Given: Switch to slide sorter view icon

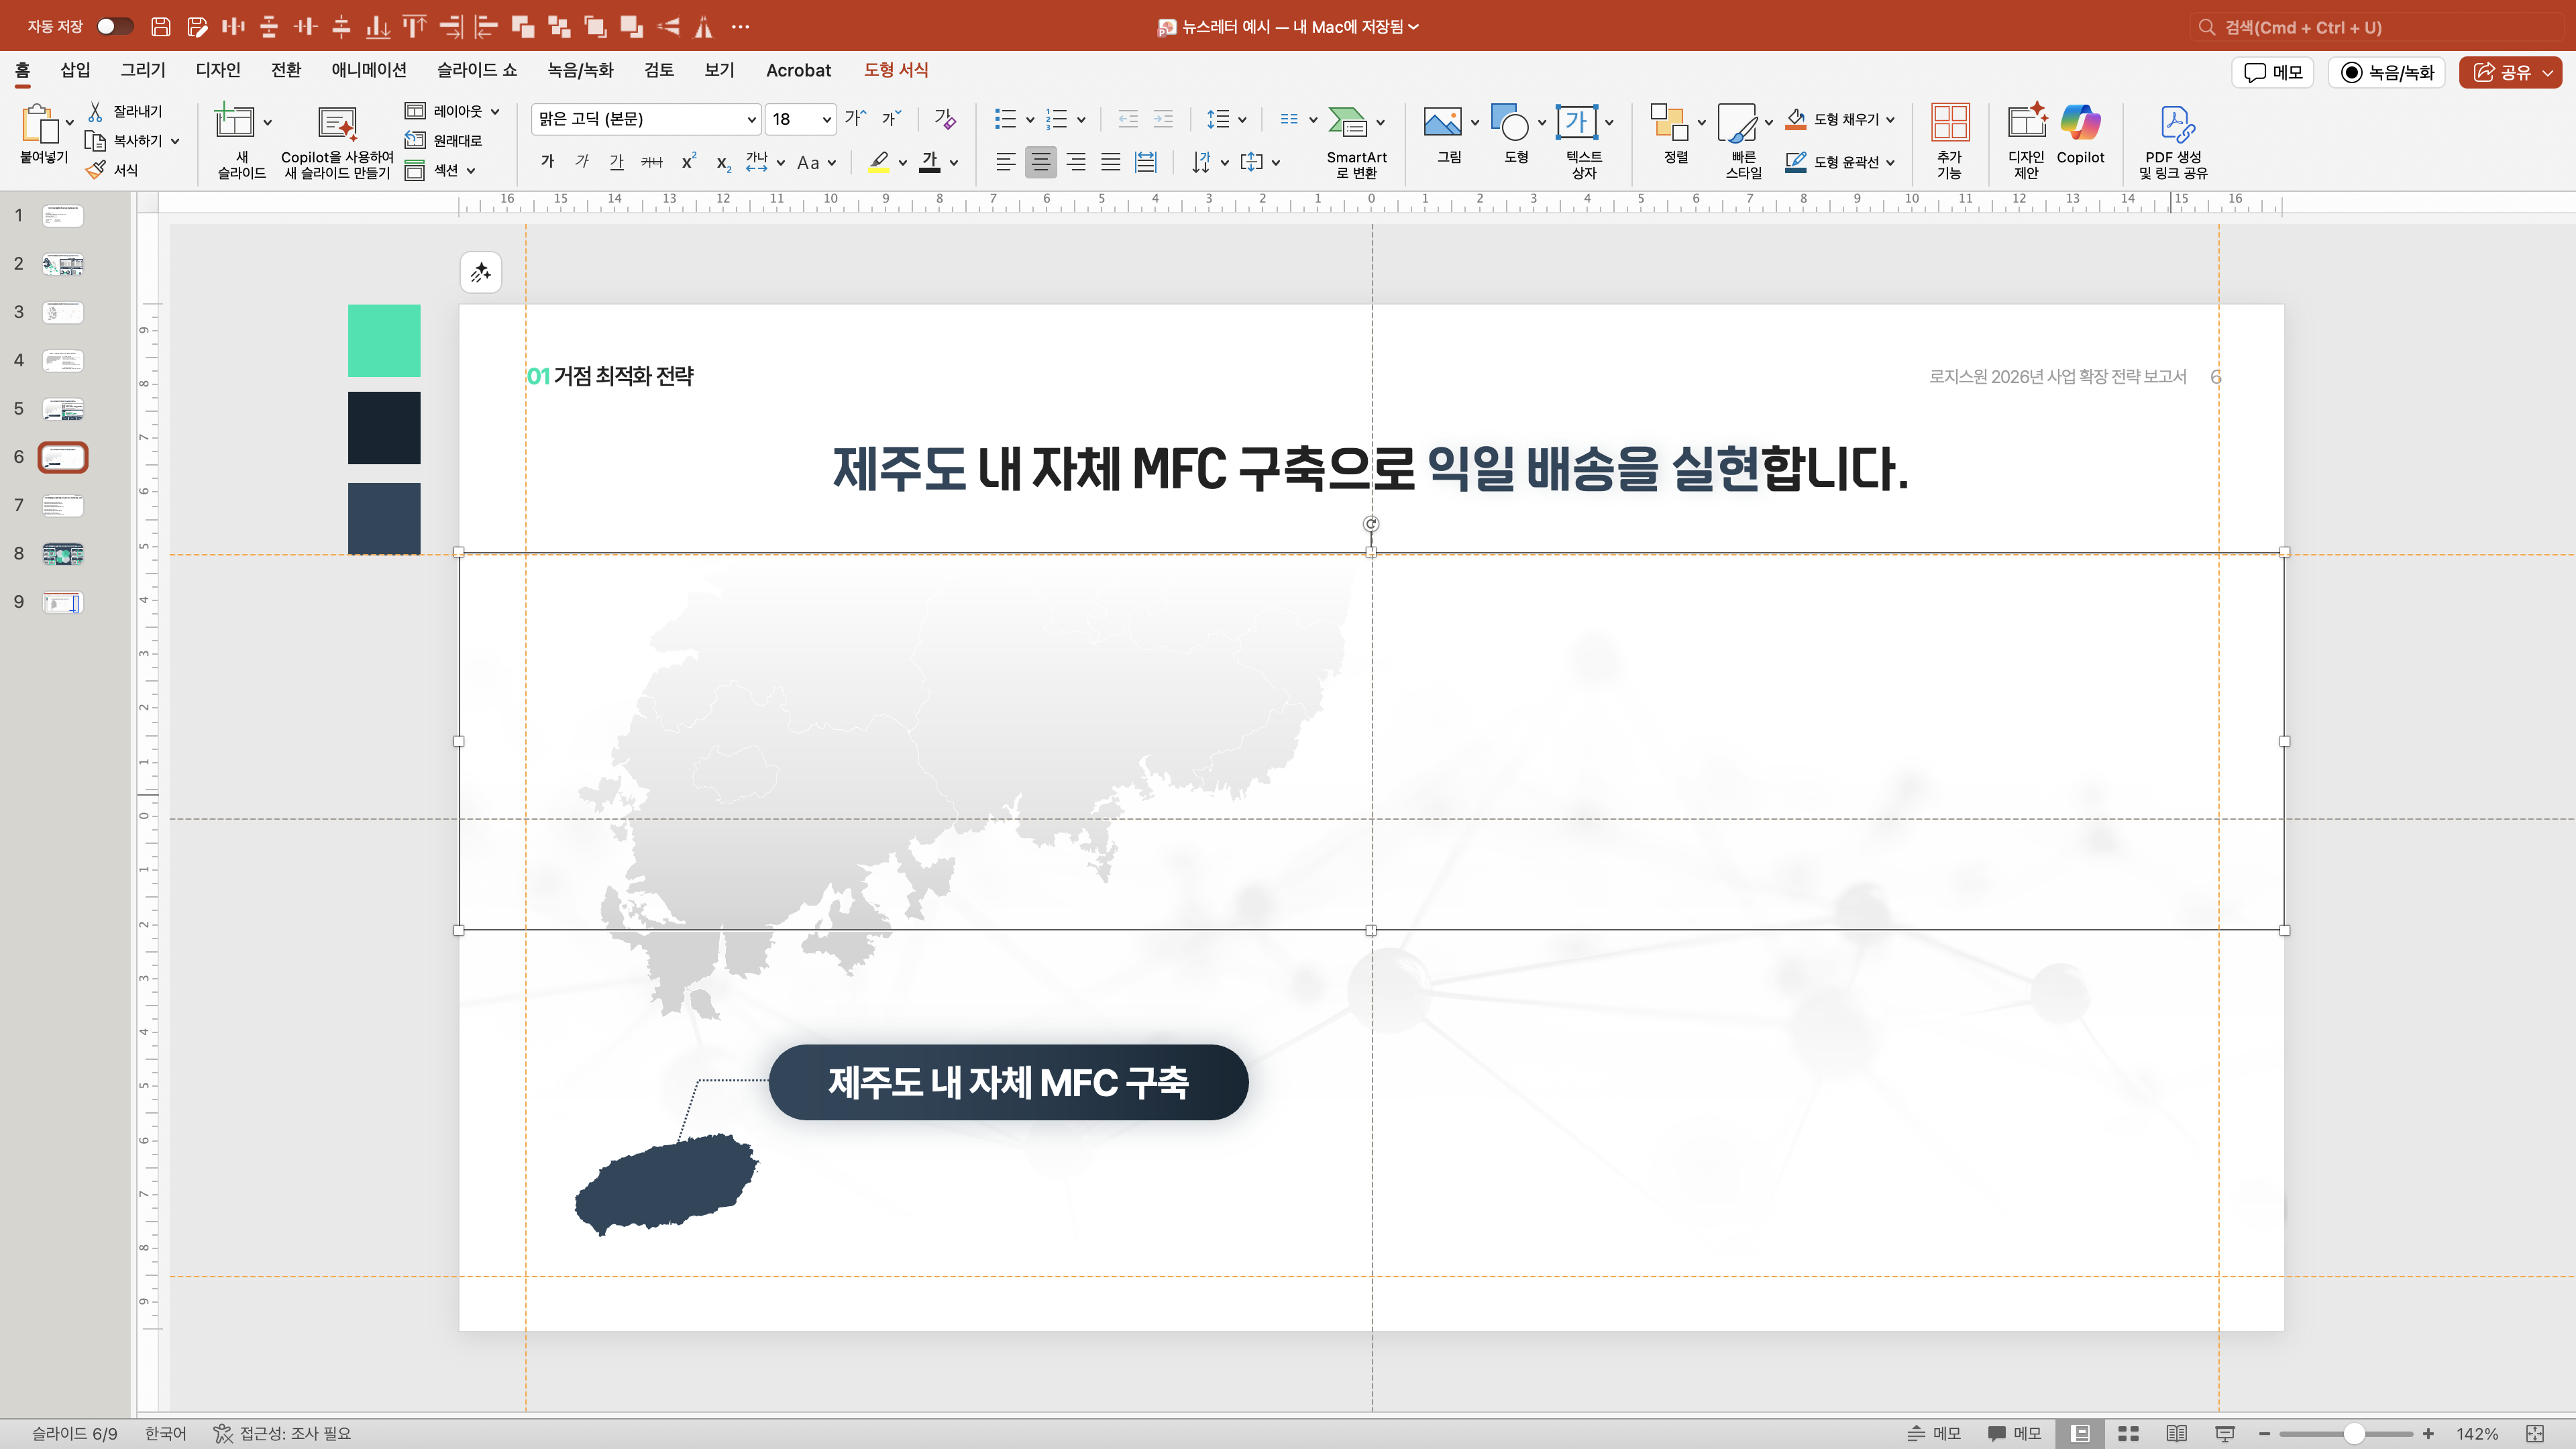Looking at the screenshot, I should (2128, 1433).
